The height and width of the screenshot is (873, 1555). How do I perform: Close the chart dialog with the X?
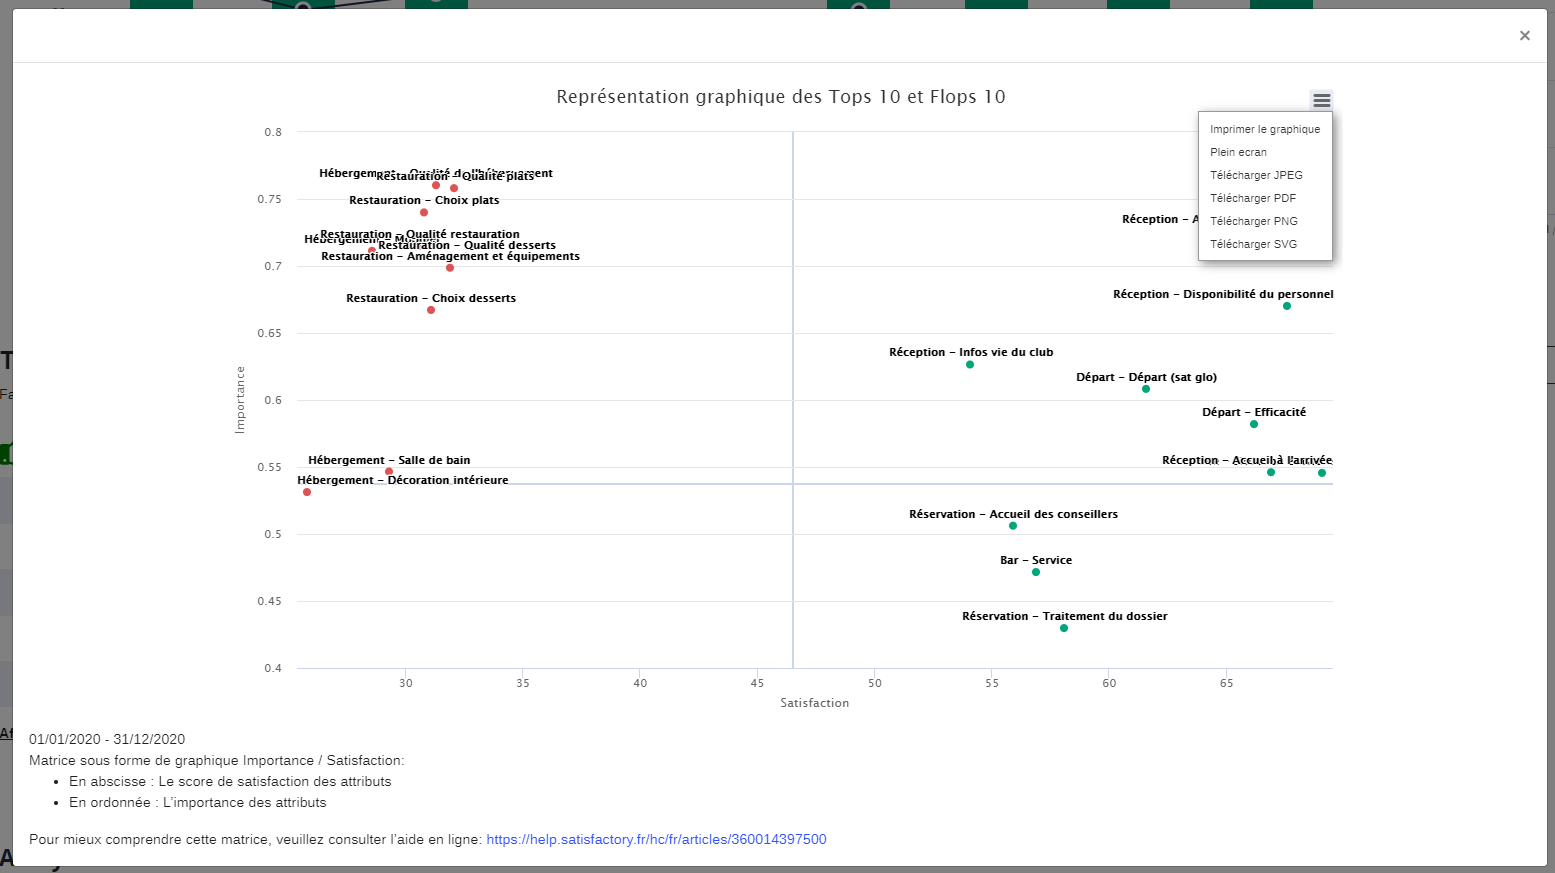1524,36
